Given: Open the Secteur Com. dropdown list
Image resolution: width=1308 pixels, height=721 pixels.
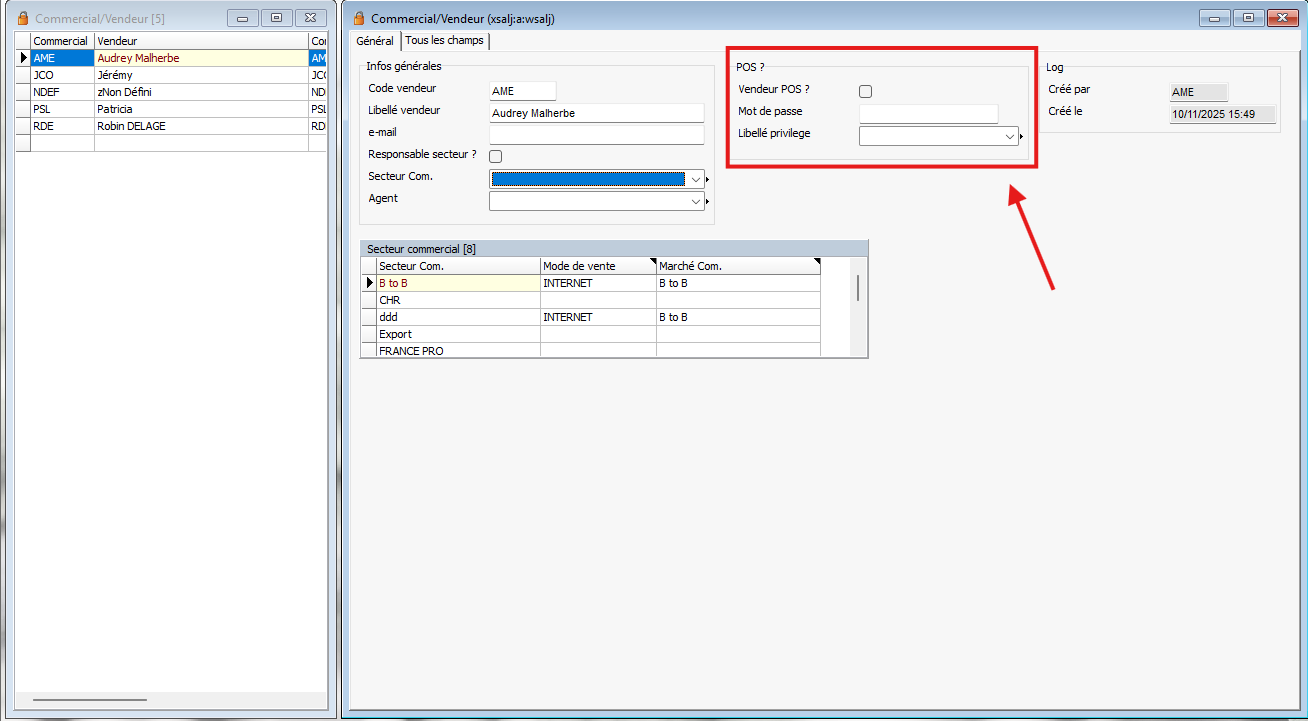Looking at the screenshot, I should click(x=696, y=180).
